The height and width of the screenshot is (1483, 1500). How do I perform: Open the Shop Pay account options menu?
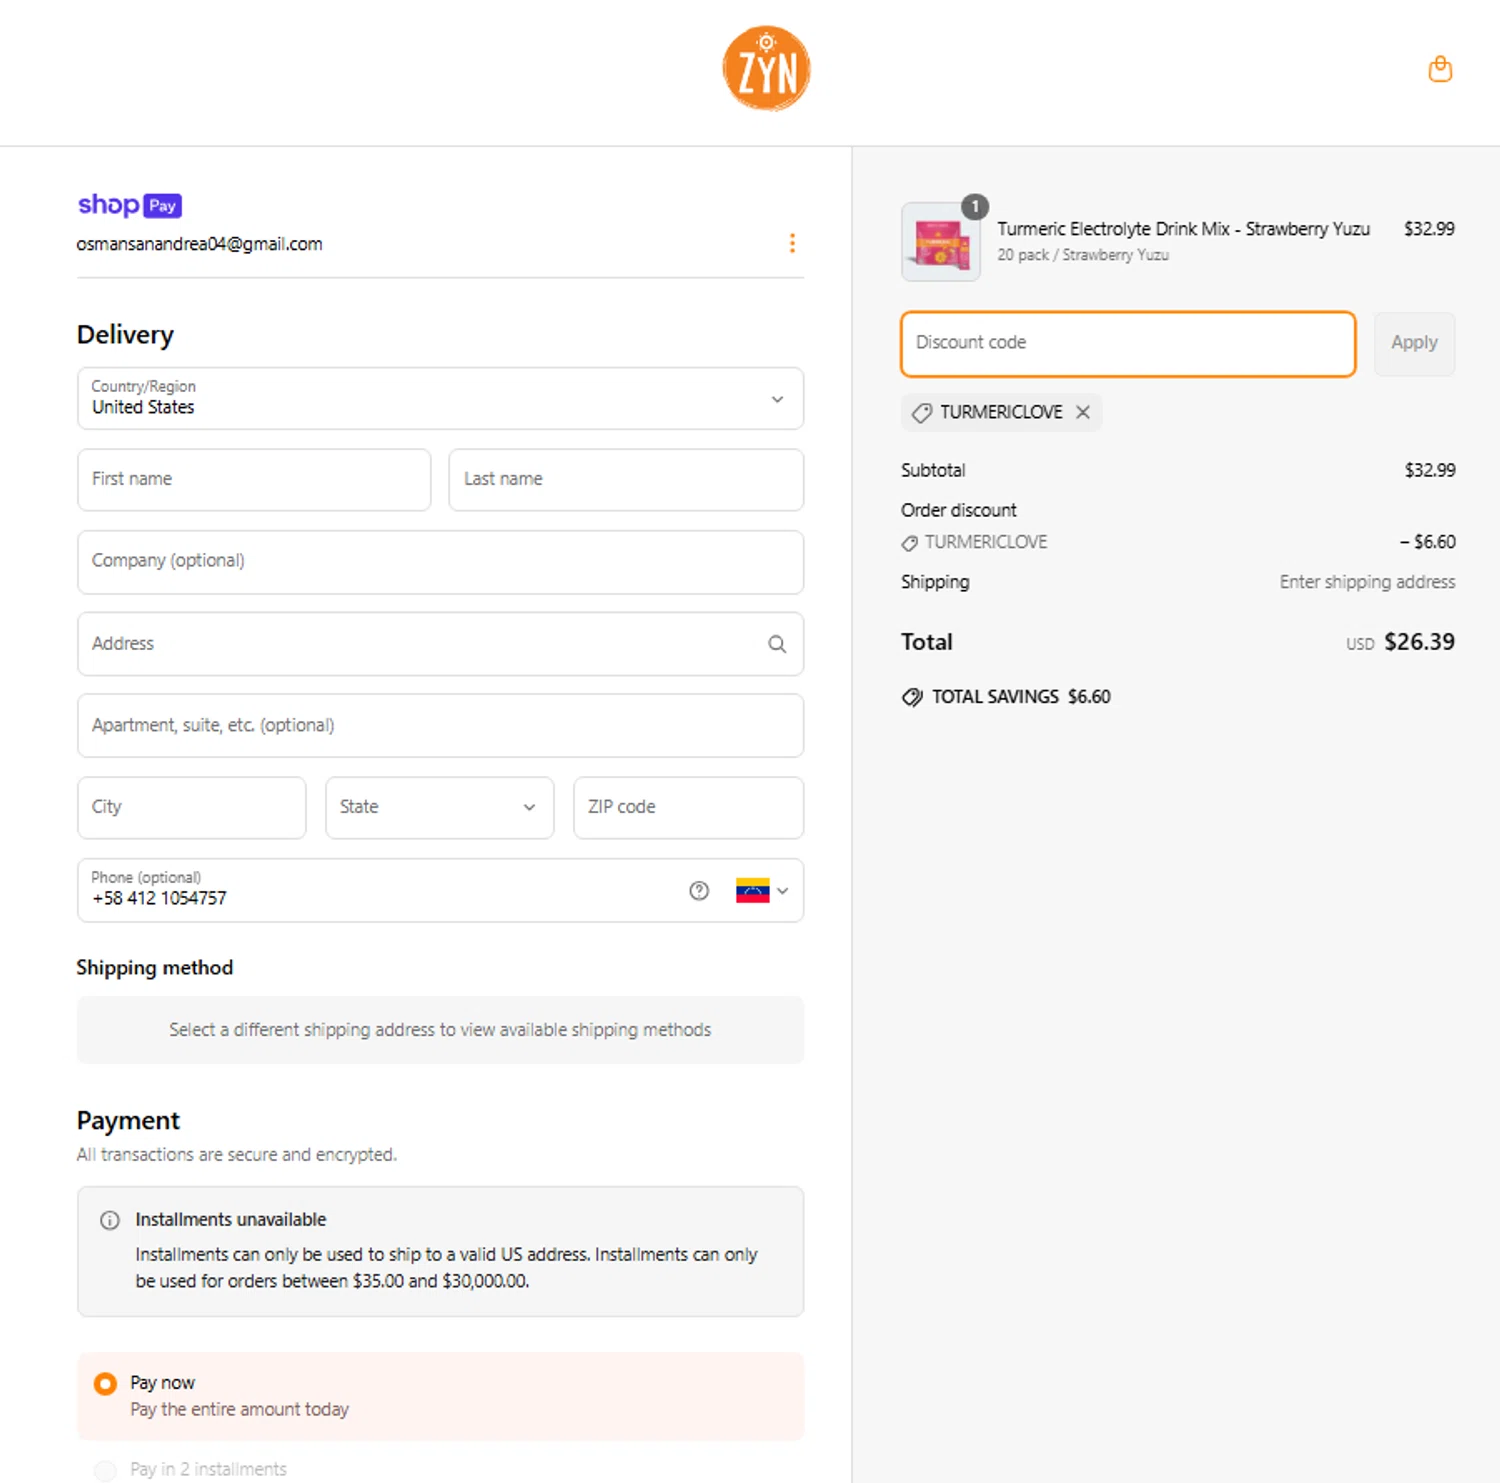point(792,243)
